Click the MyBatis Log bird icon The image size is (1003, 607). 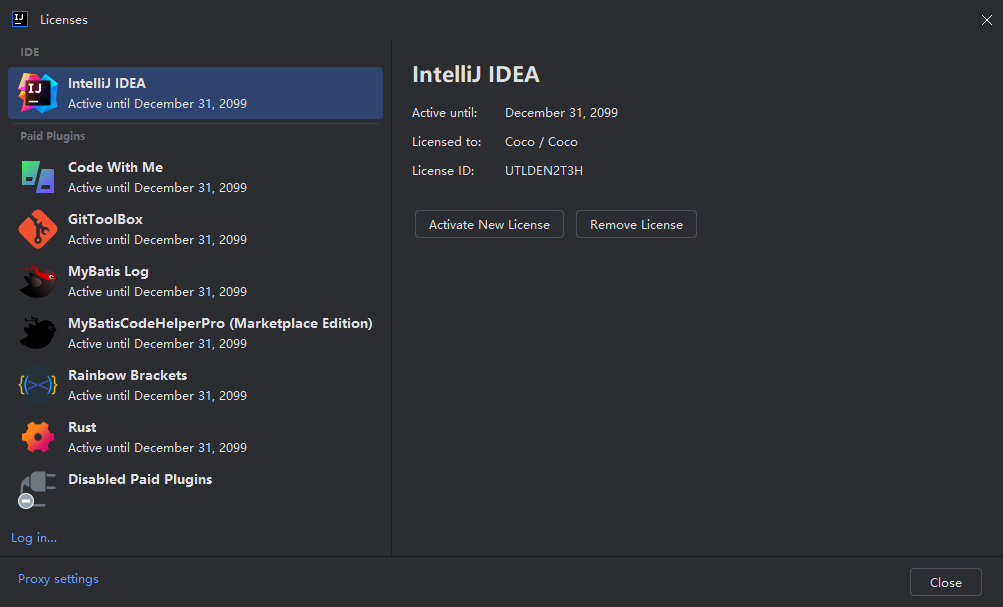[x=38, y=281]
